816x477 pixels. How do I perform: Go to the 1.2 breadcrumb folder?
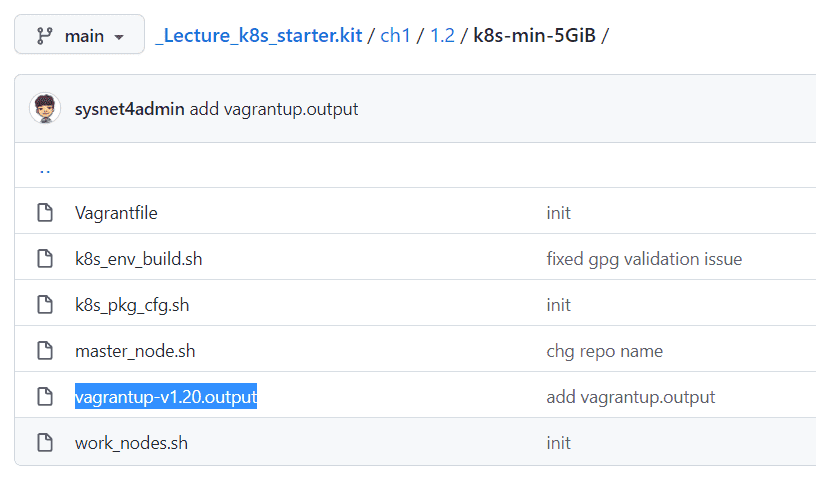pos(442,35)
